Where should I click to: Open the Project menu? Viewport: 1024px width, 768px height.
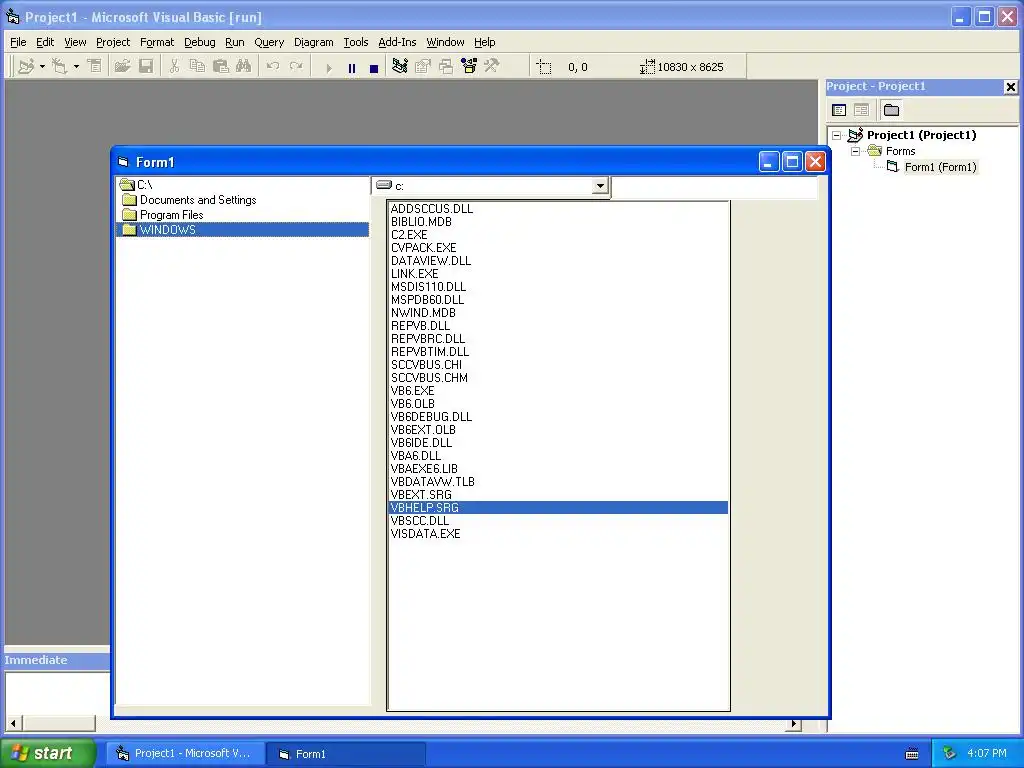tap(113, 42)
